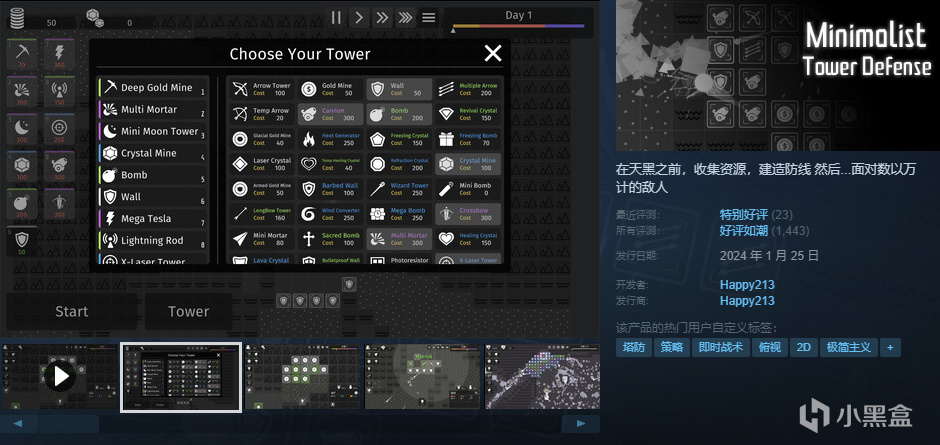Set game to double speed

tap(382, 17)
